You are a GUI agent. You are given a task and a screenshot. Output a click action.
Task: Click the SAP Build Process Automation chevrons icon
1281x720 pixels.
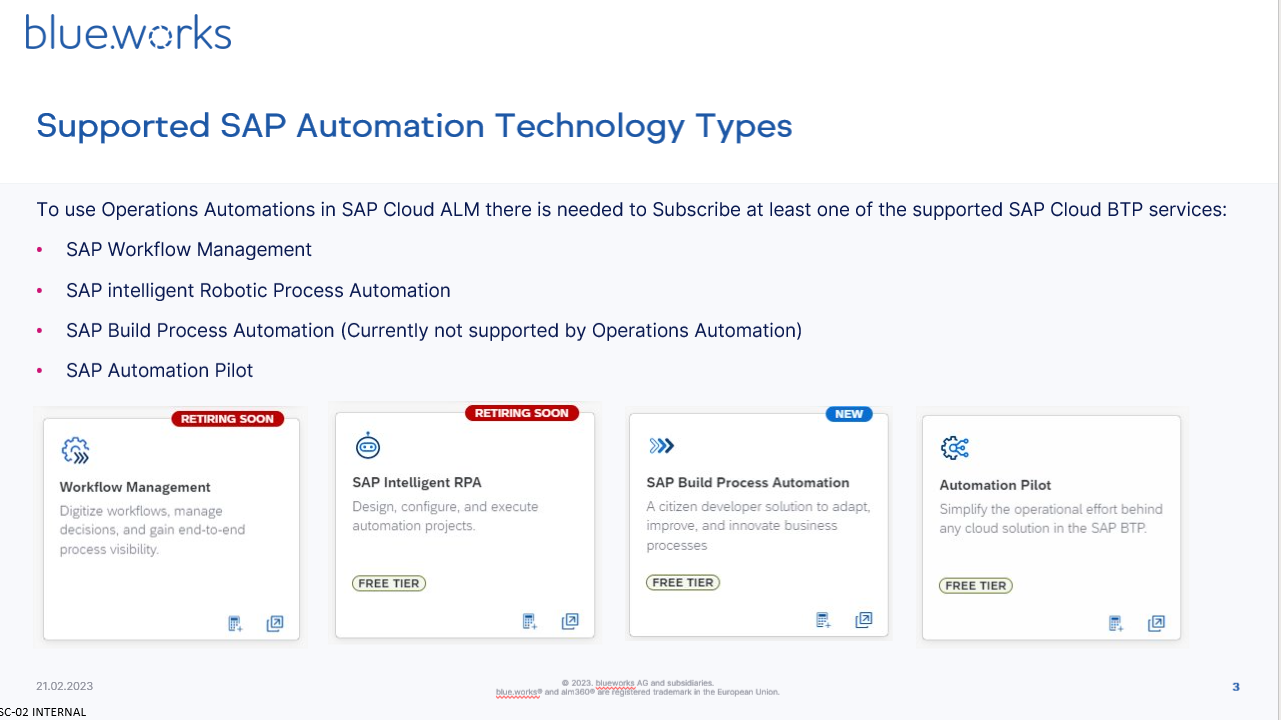pos(660,445)
